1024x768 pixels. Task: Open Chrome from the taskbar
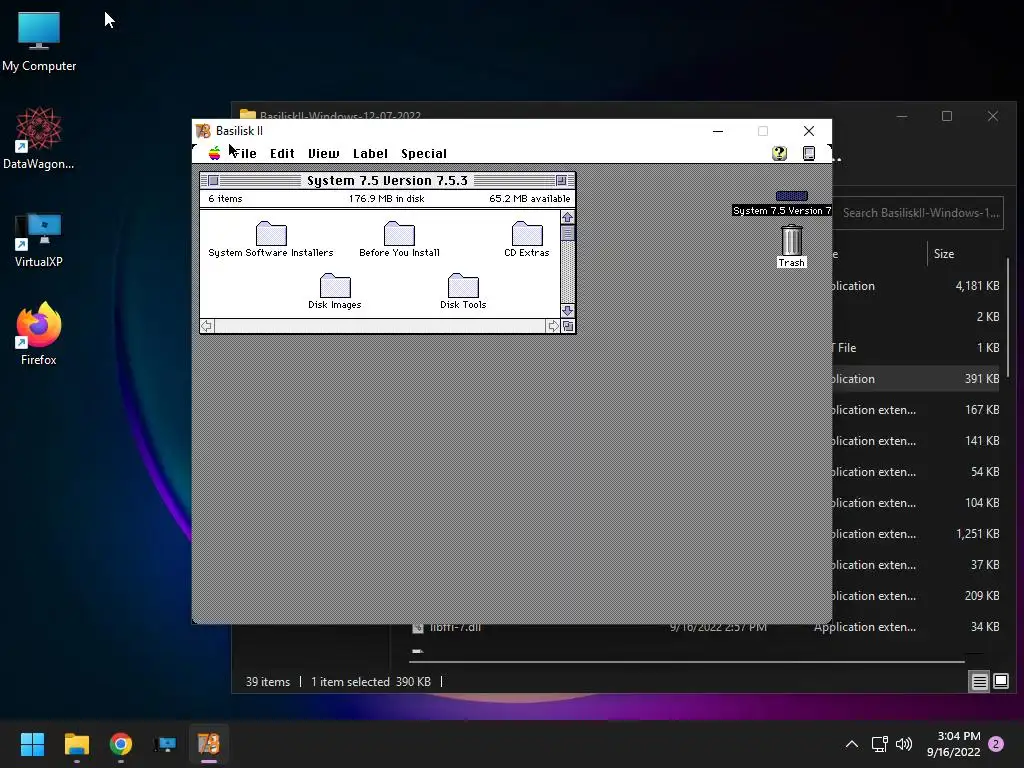click(121, 744)
